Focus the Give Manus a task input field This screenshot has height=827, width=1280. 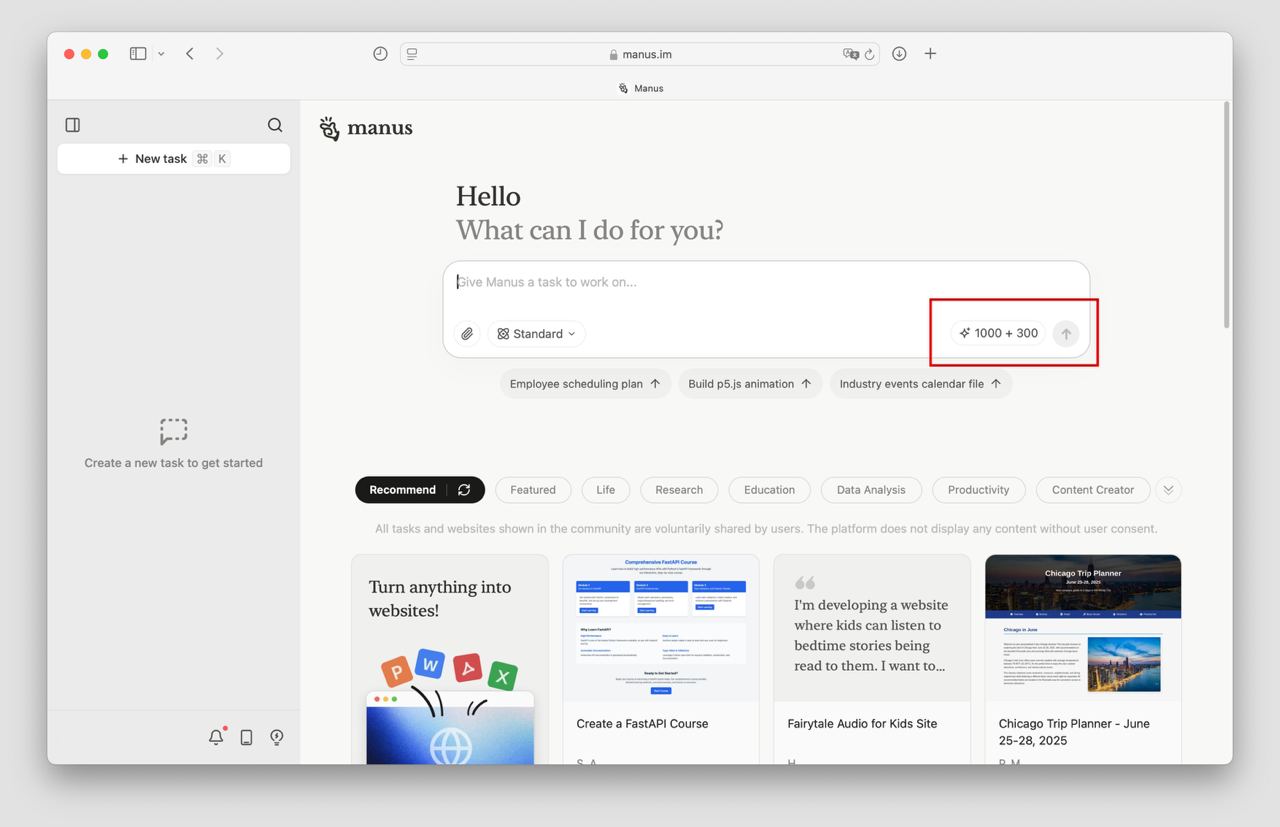766,283
